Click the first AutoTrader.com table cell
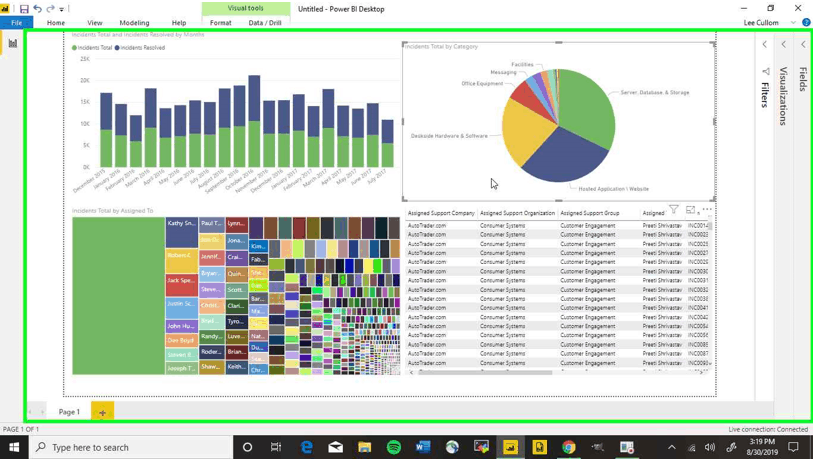The height and width of the screenshot is (461, 814). pos(427,226)
